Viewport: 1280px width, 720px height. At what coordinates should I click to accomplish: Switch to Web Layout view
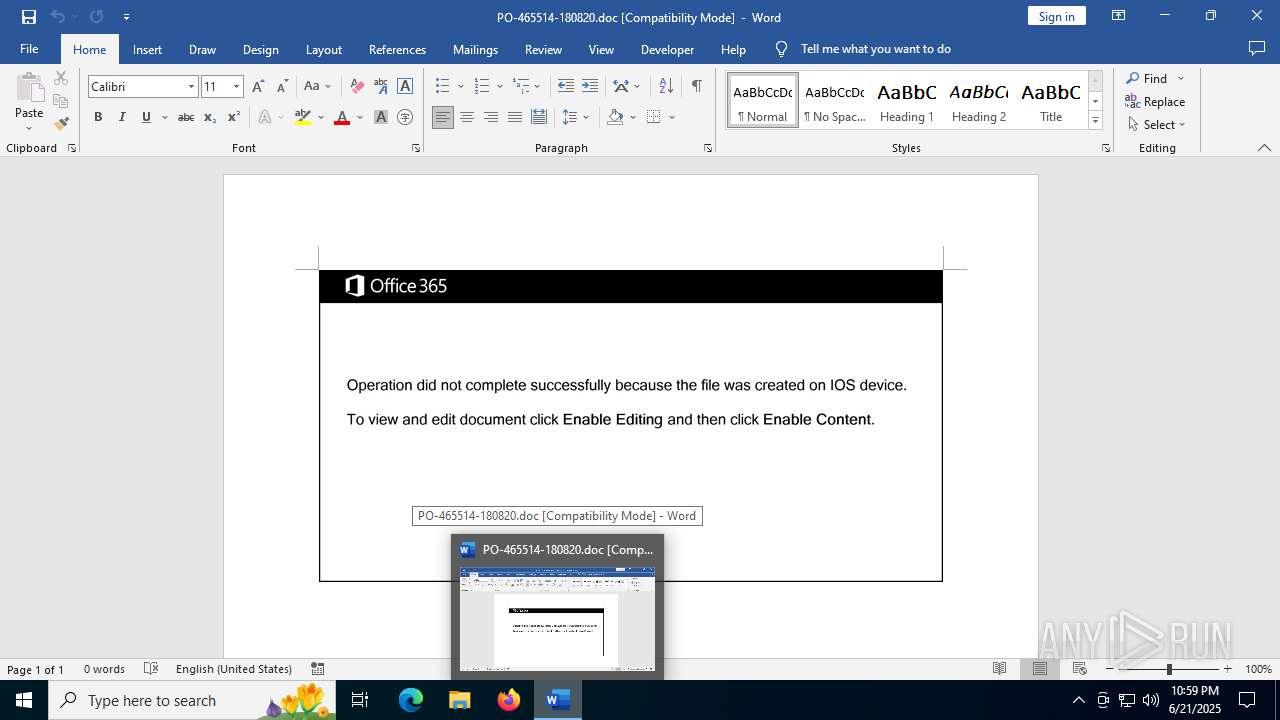1080,669
